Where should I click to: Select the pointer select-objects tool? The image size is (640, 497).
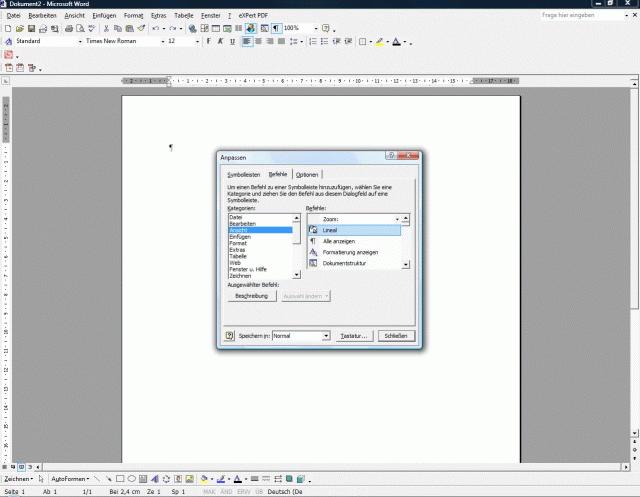41,479
